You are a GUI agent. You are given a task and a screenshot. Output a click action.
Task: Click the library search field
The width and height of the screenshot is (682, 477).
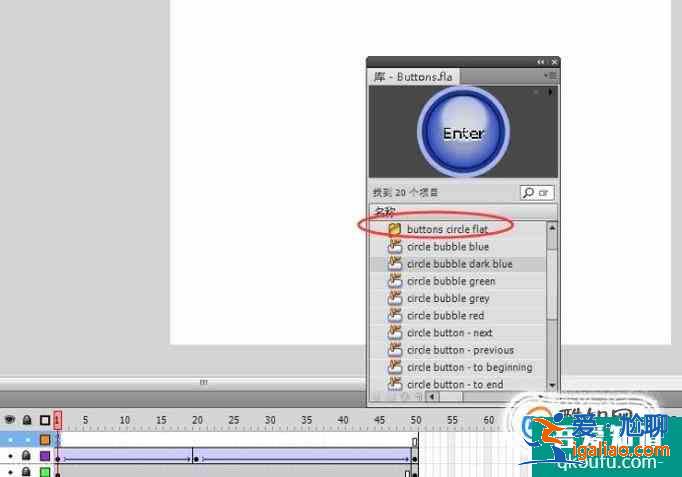point(537,192)
